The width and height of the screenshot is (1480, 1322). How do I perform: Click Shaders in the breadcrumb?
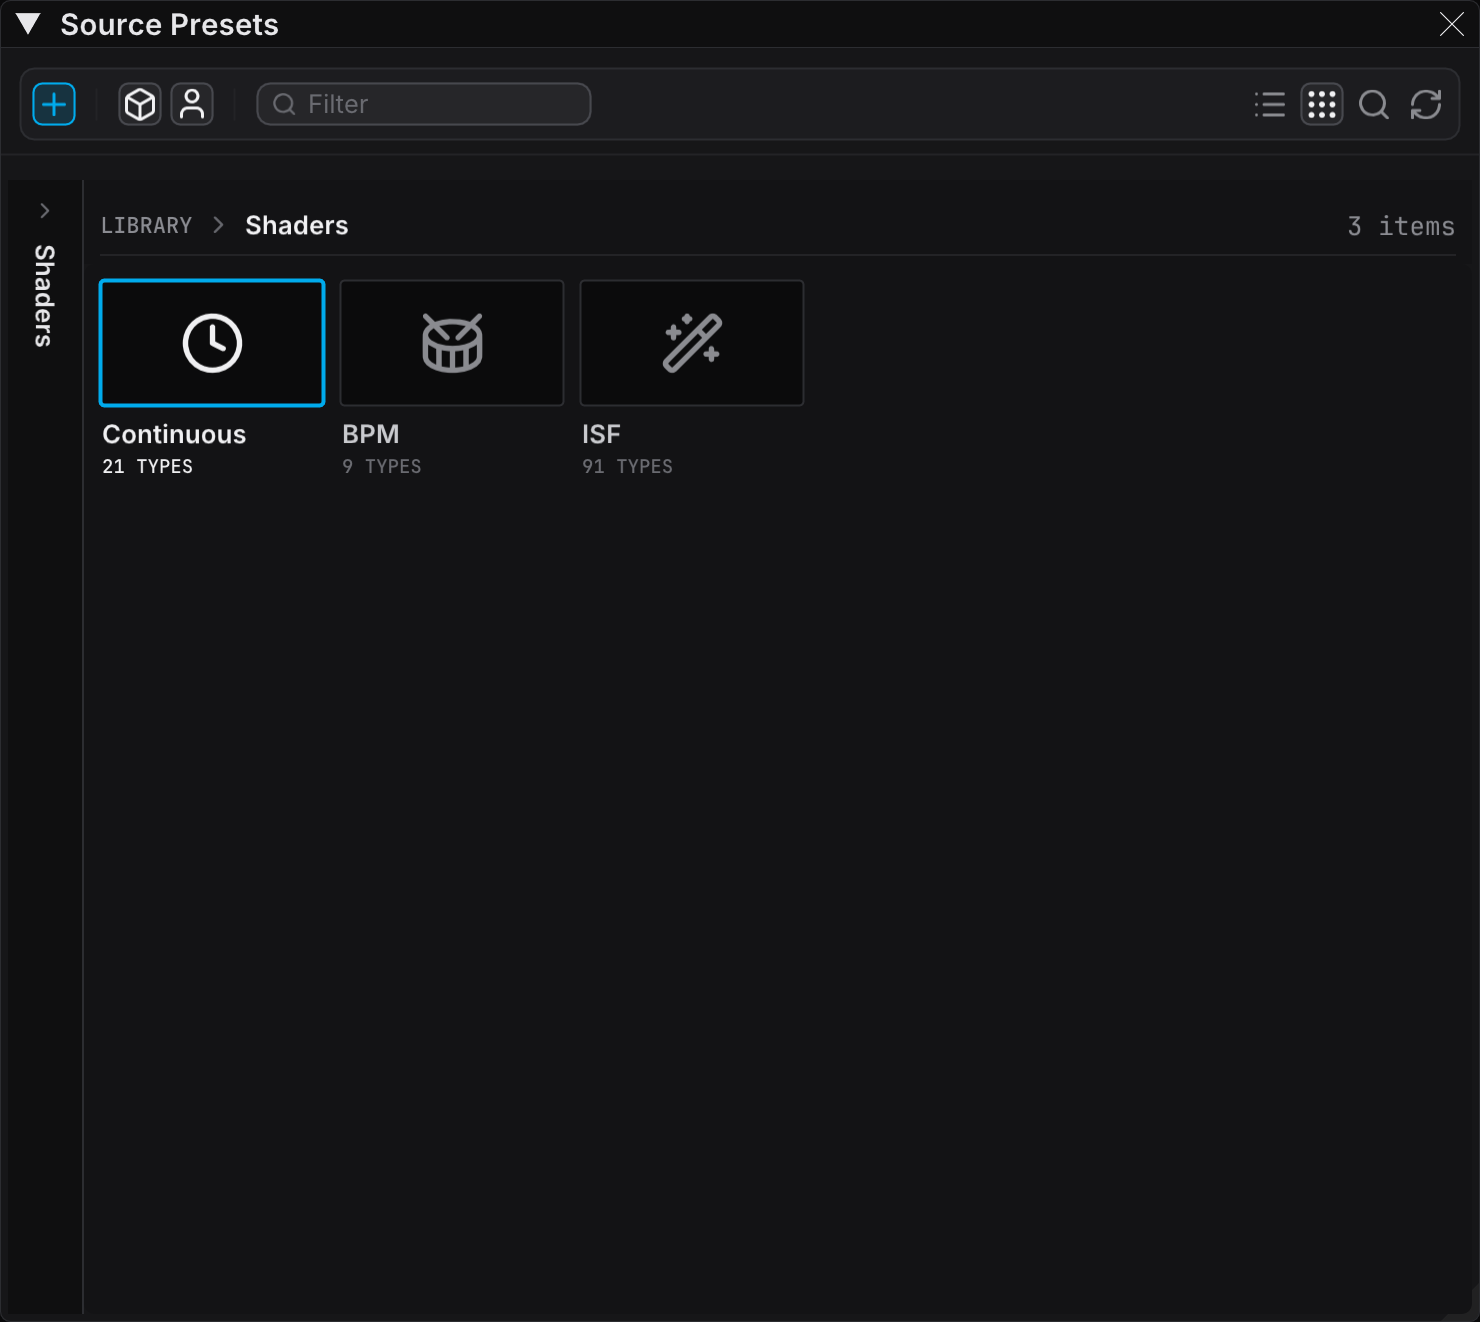coord(297,226)
